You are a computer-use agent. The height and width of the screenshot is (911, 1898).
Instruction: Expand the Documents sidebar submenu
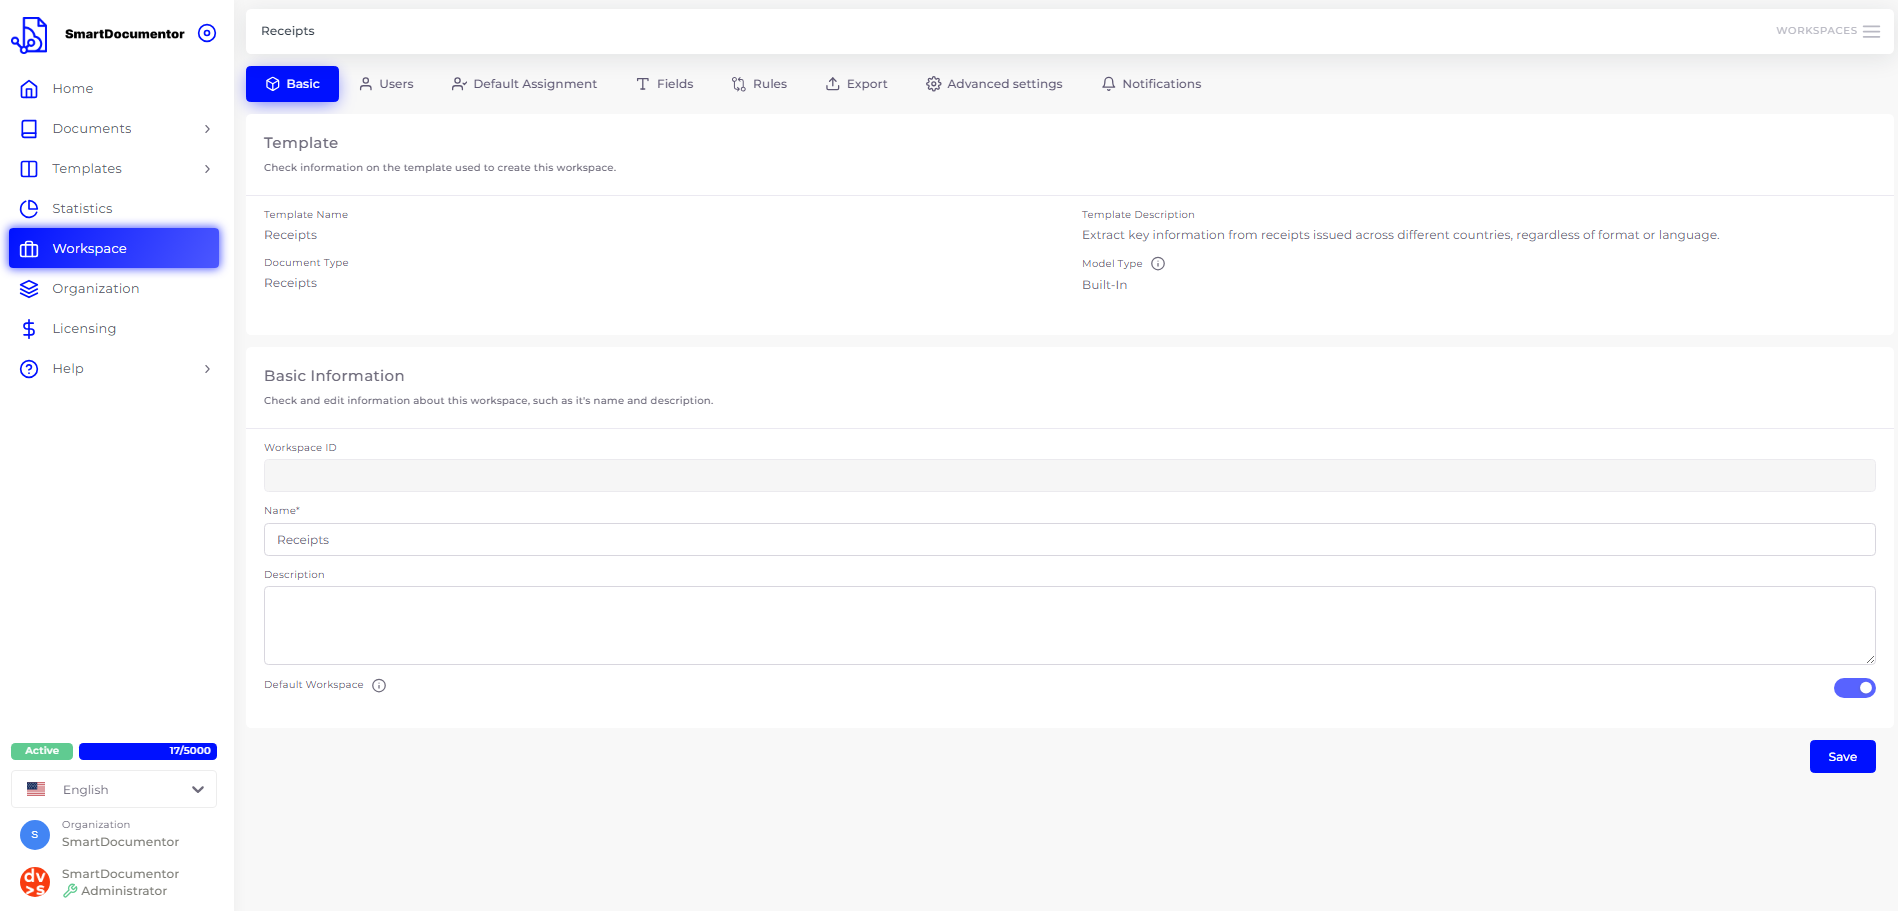(x=207, y=129)
